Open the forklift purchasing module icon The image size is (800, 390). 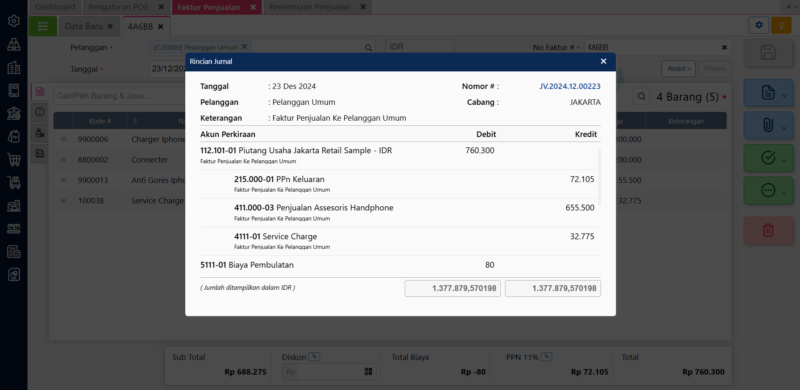tap(14, 183)
